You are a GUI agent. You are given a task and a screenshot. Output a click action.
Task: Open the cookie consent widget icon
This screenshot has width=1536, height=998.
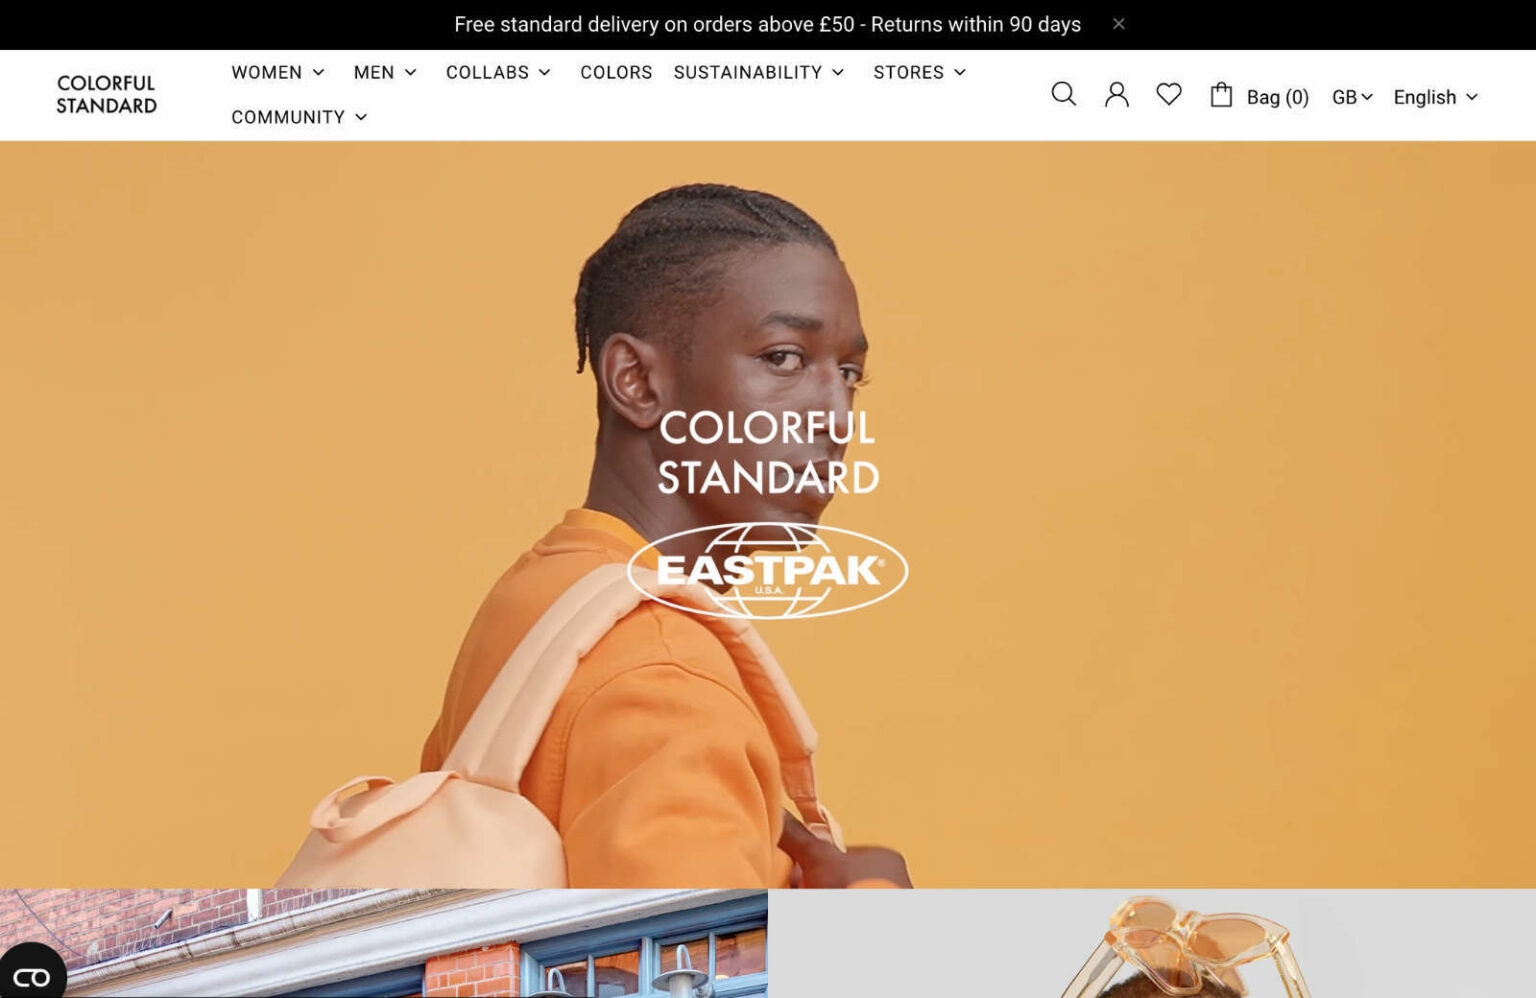[x=31, y=976]
